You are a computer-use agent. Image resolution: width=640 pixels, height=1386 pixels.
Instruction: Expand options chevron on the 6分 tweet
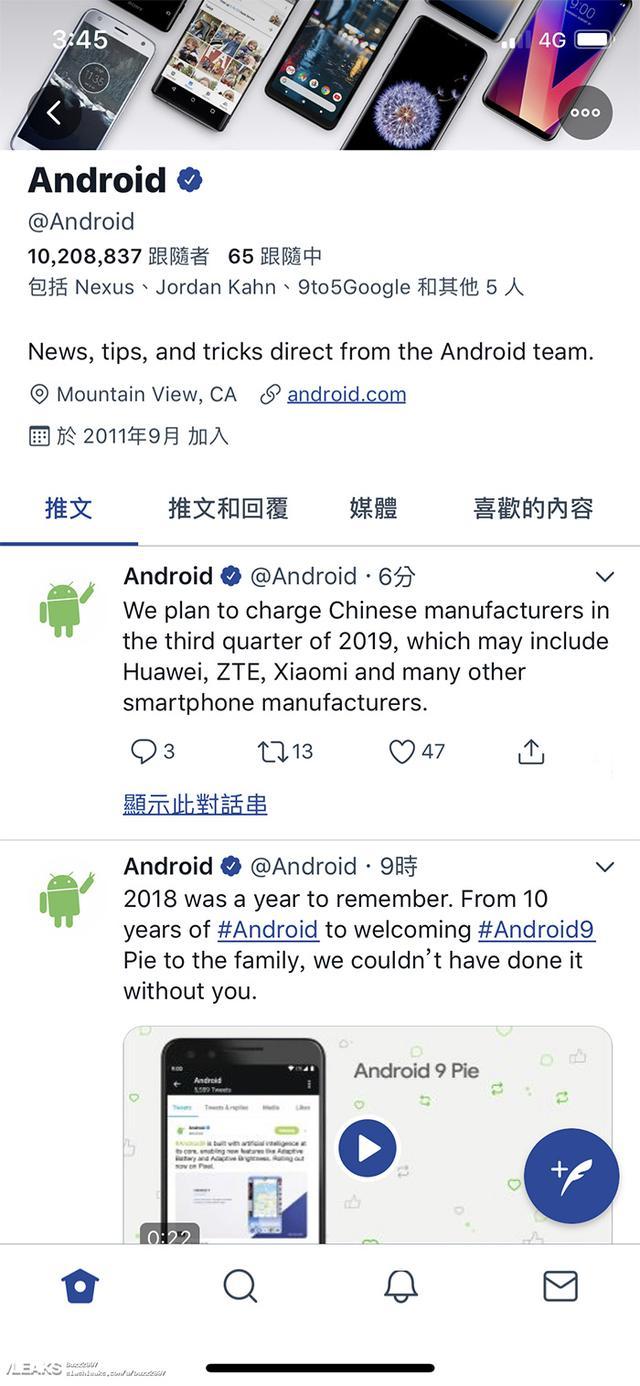click(604, 577)
